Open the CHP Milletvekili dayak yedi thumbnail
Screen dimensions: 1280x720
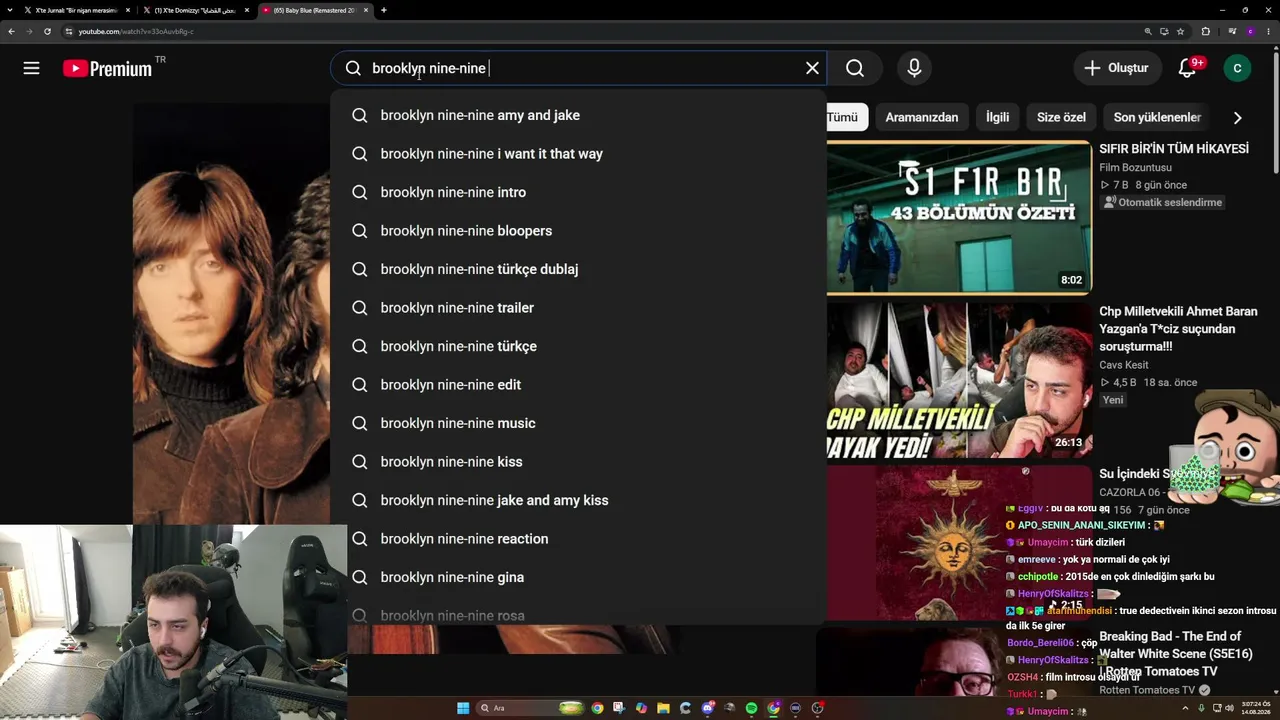point(959,380)
